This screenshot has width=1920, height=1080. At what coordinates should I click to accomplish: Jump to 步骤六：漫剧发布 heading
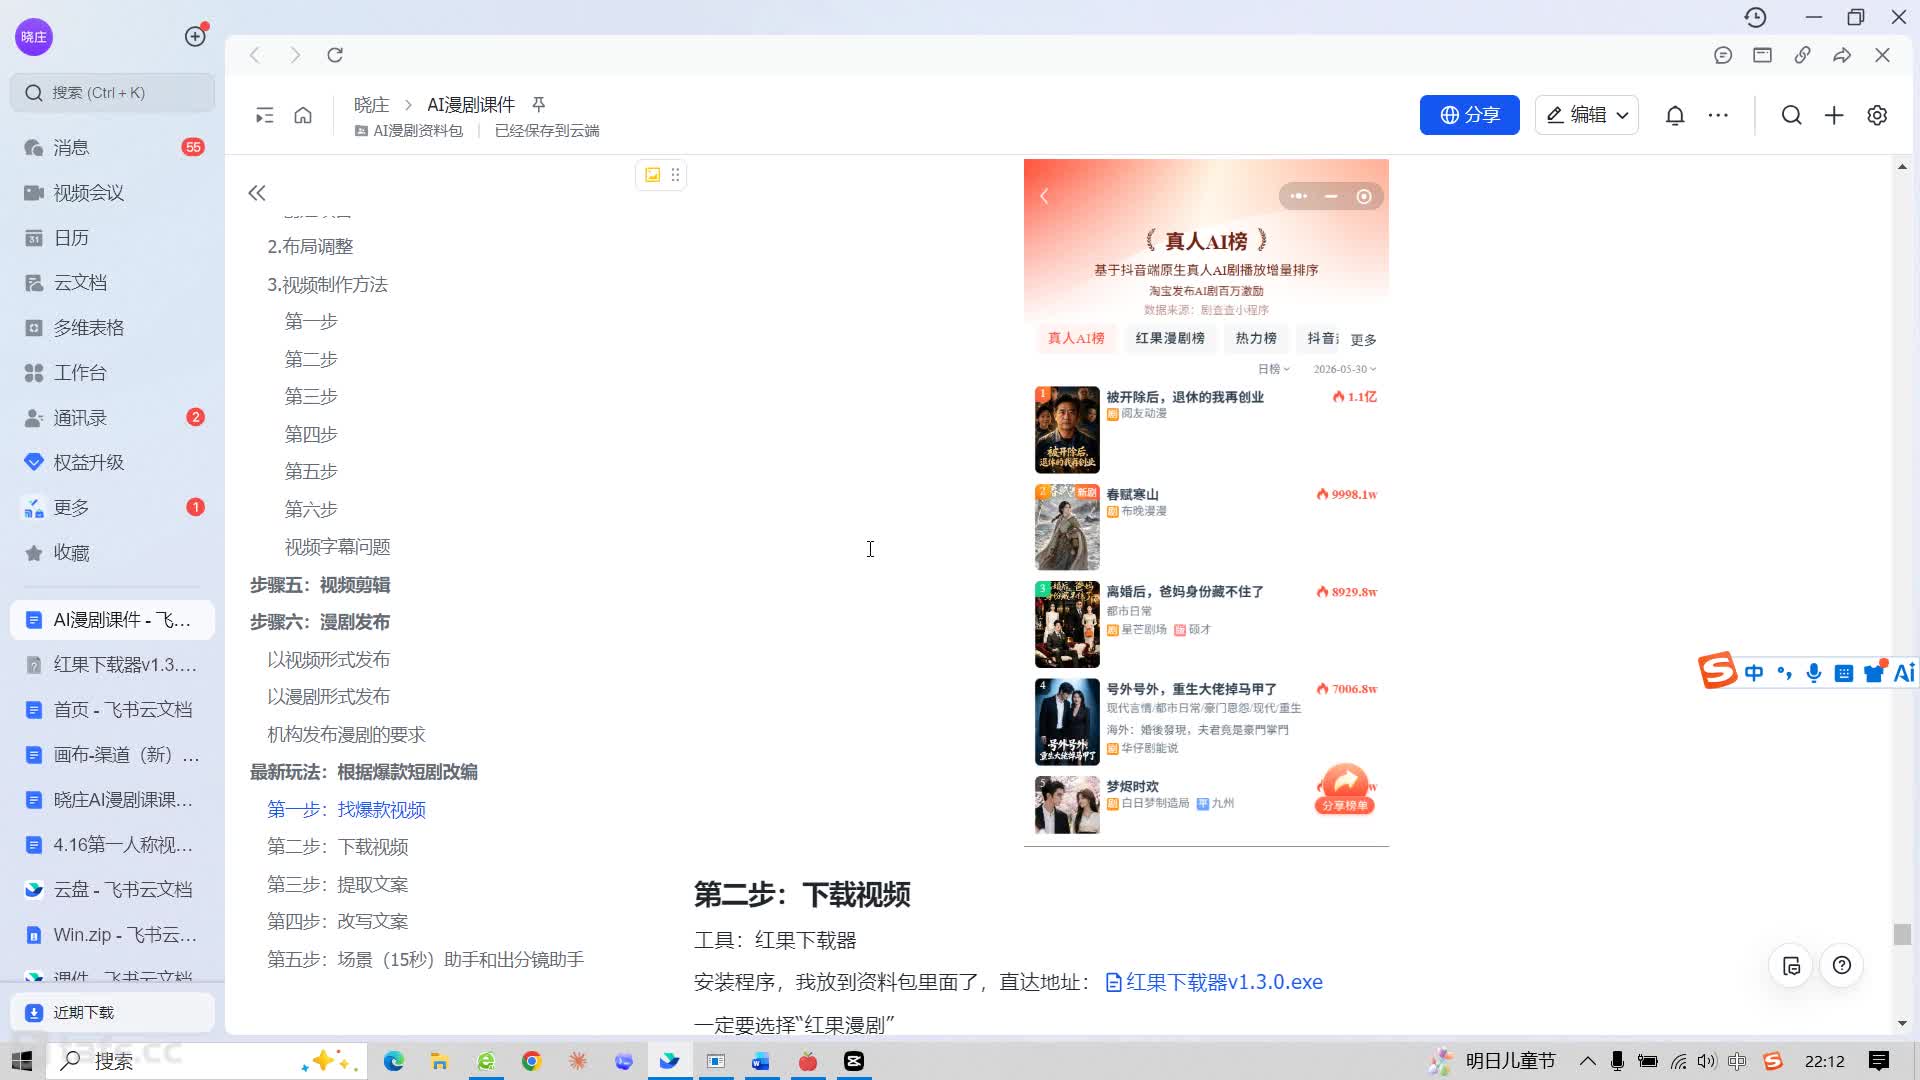(x=320, y=622)
